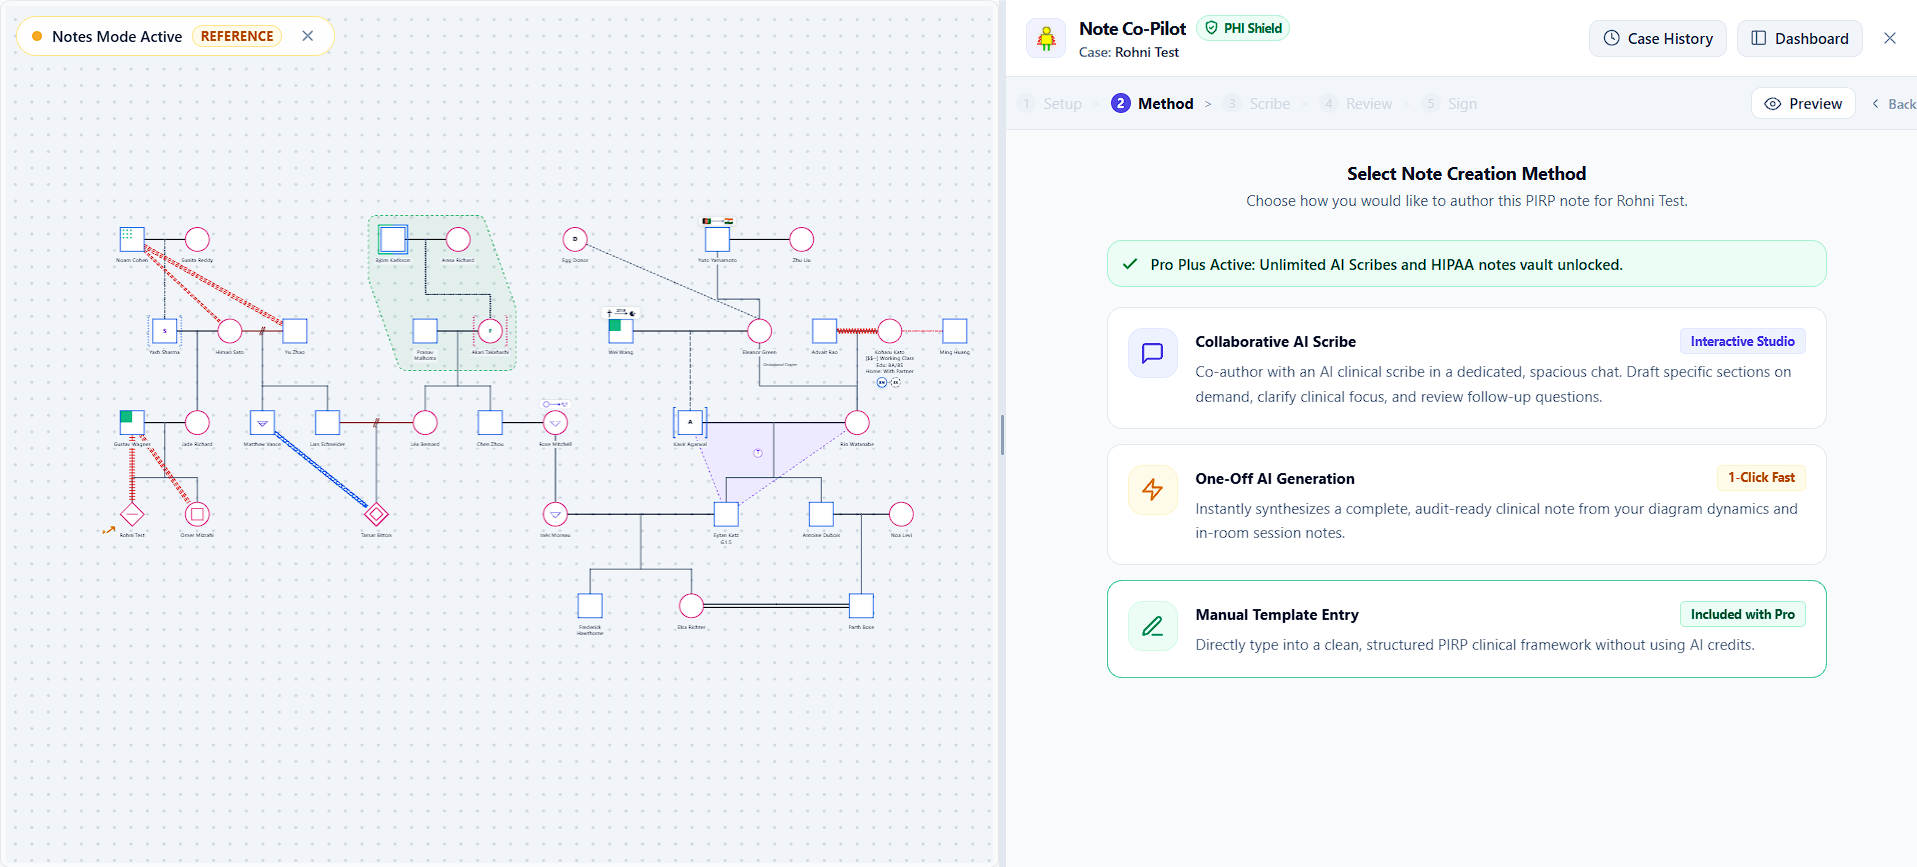
Task: Click the 1-Click Fast tag
Action: [1761, 477]
